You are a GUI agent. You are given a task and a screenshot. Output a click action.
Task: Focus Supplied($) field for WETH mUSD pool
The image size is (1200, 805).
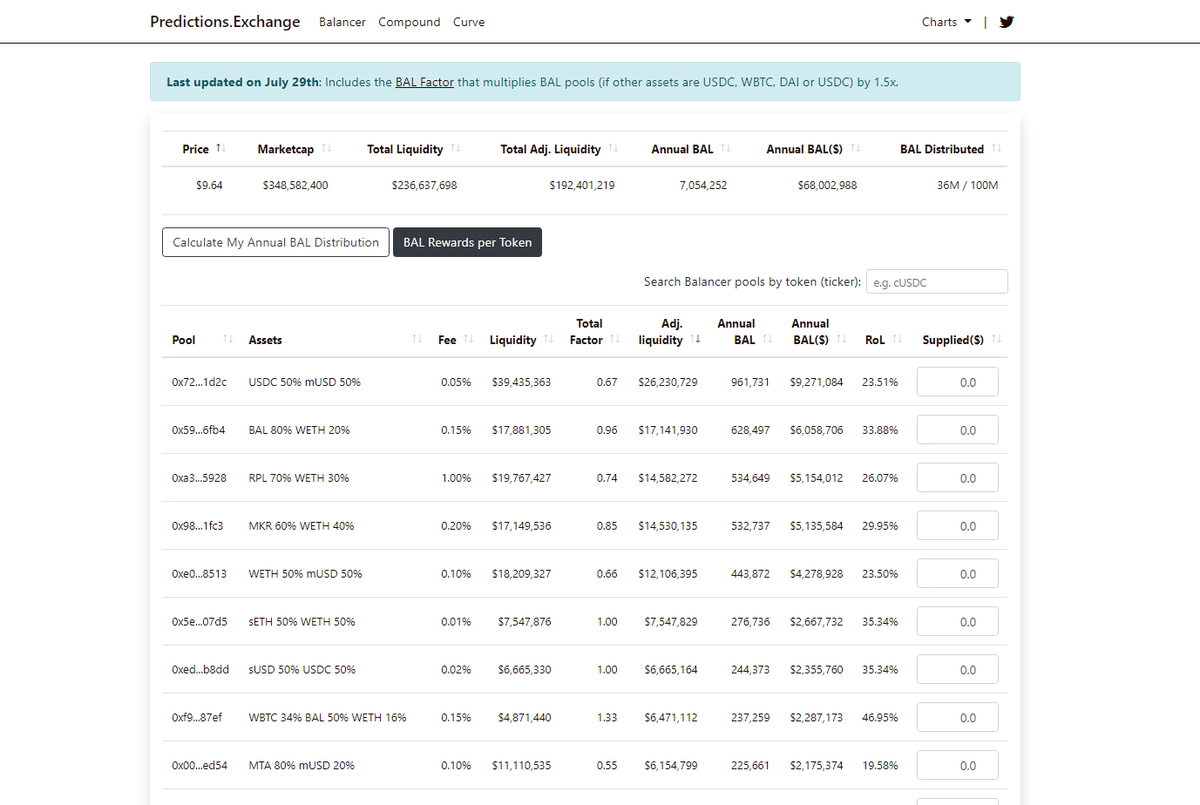point(958,574)
